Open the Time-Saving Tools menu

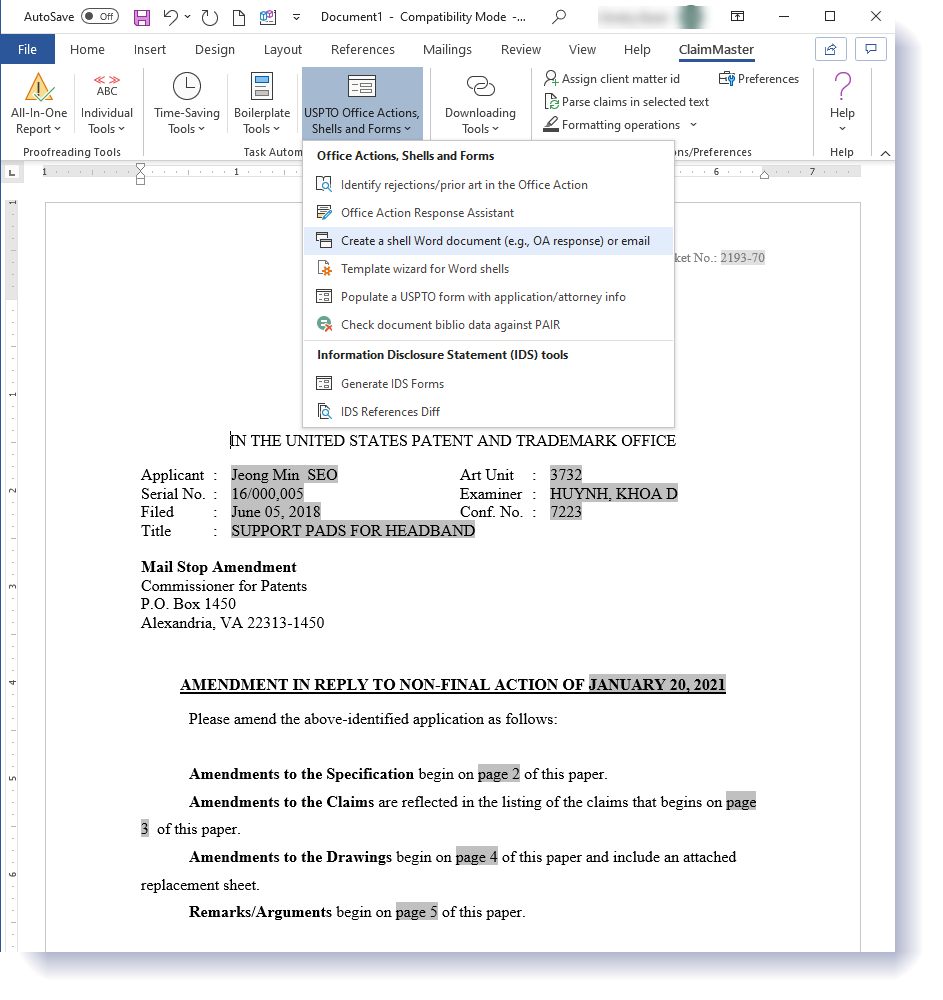click(187, 105)
